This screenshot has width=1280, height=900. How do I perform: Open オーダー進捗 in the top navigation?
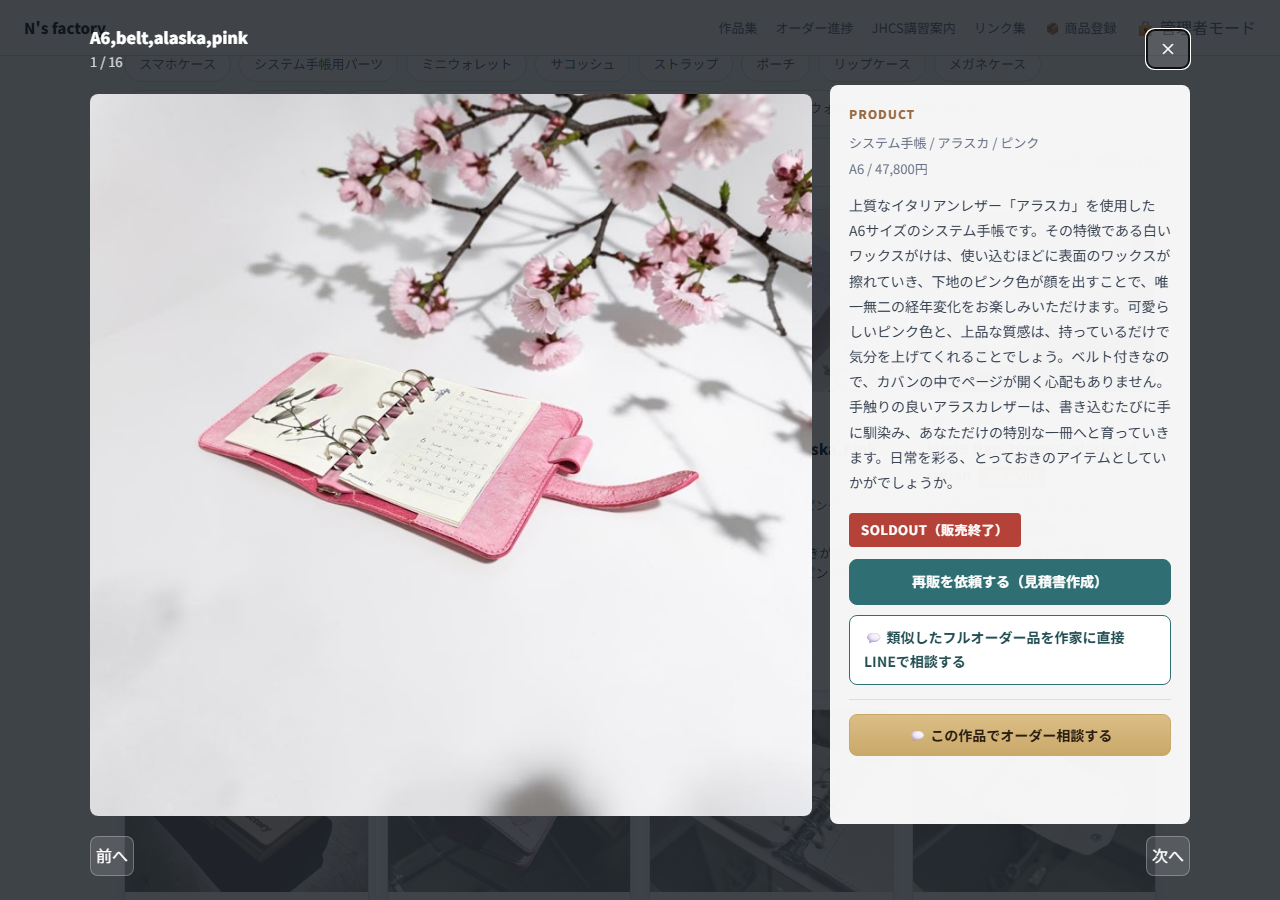[815, 28]
